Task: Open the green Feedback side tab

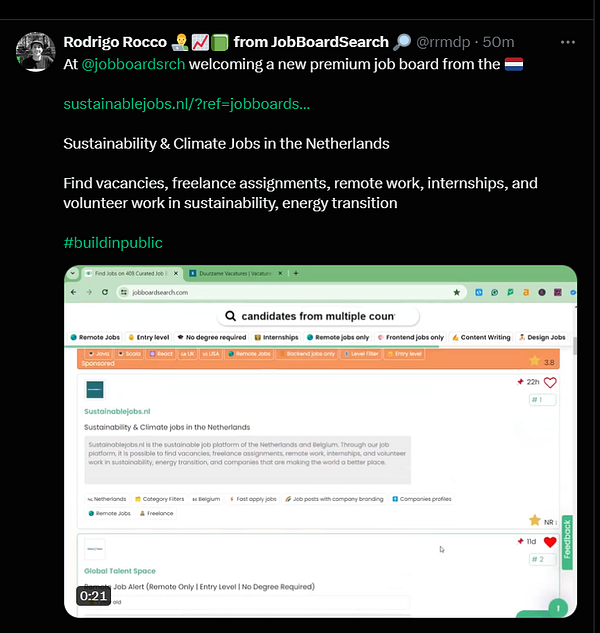Action: tap(567, 543)
